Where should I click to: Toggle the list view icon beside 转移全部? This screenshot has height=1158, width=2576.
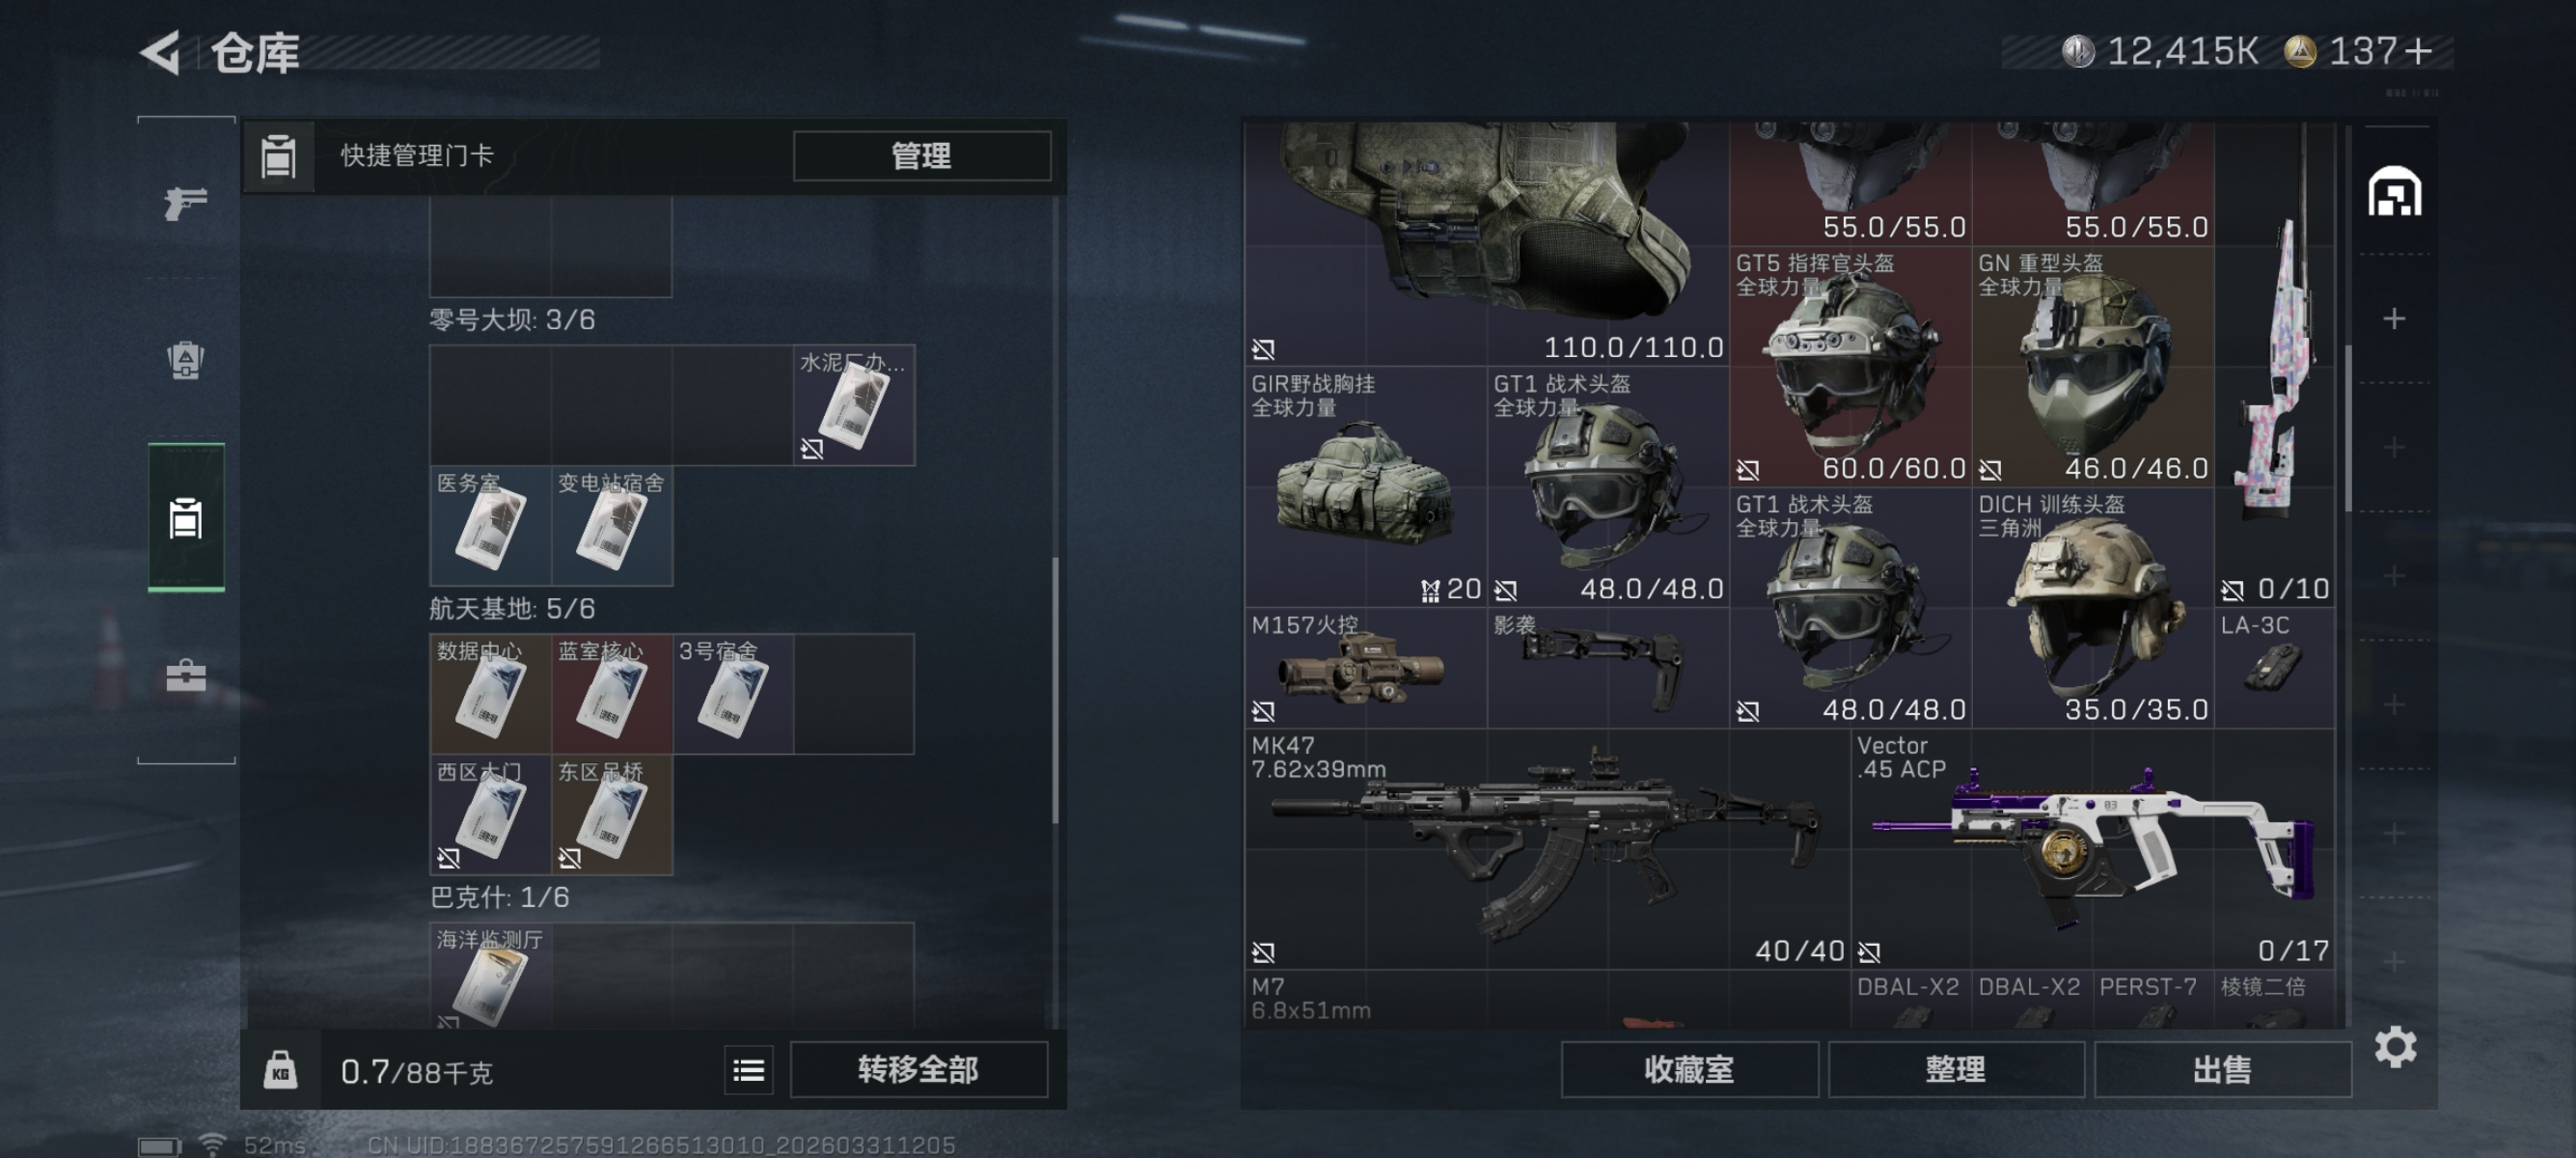[749, 1071]
